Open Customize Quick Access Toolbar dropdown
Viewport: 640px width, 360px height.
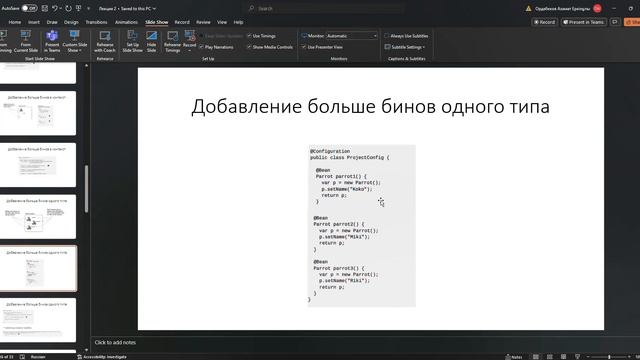tap(88, 8)
